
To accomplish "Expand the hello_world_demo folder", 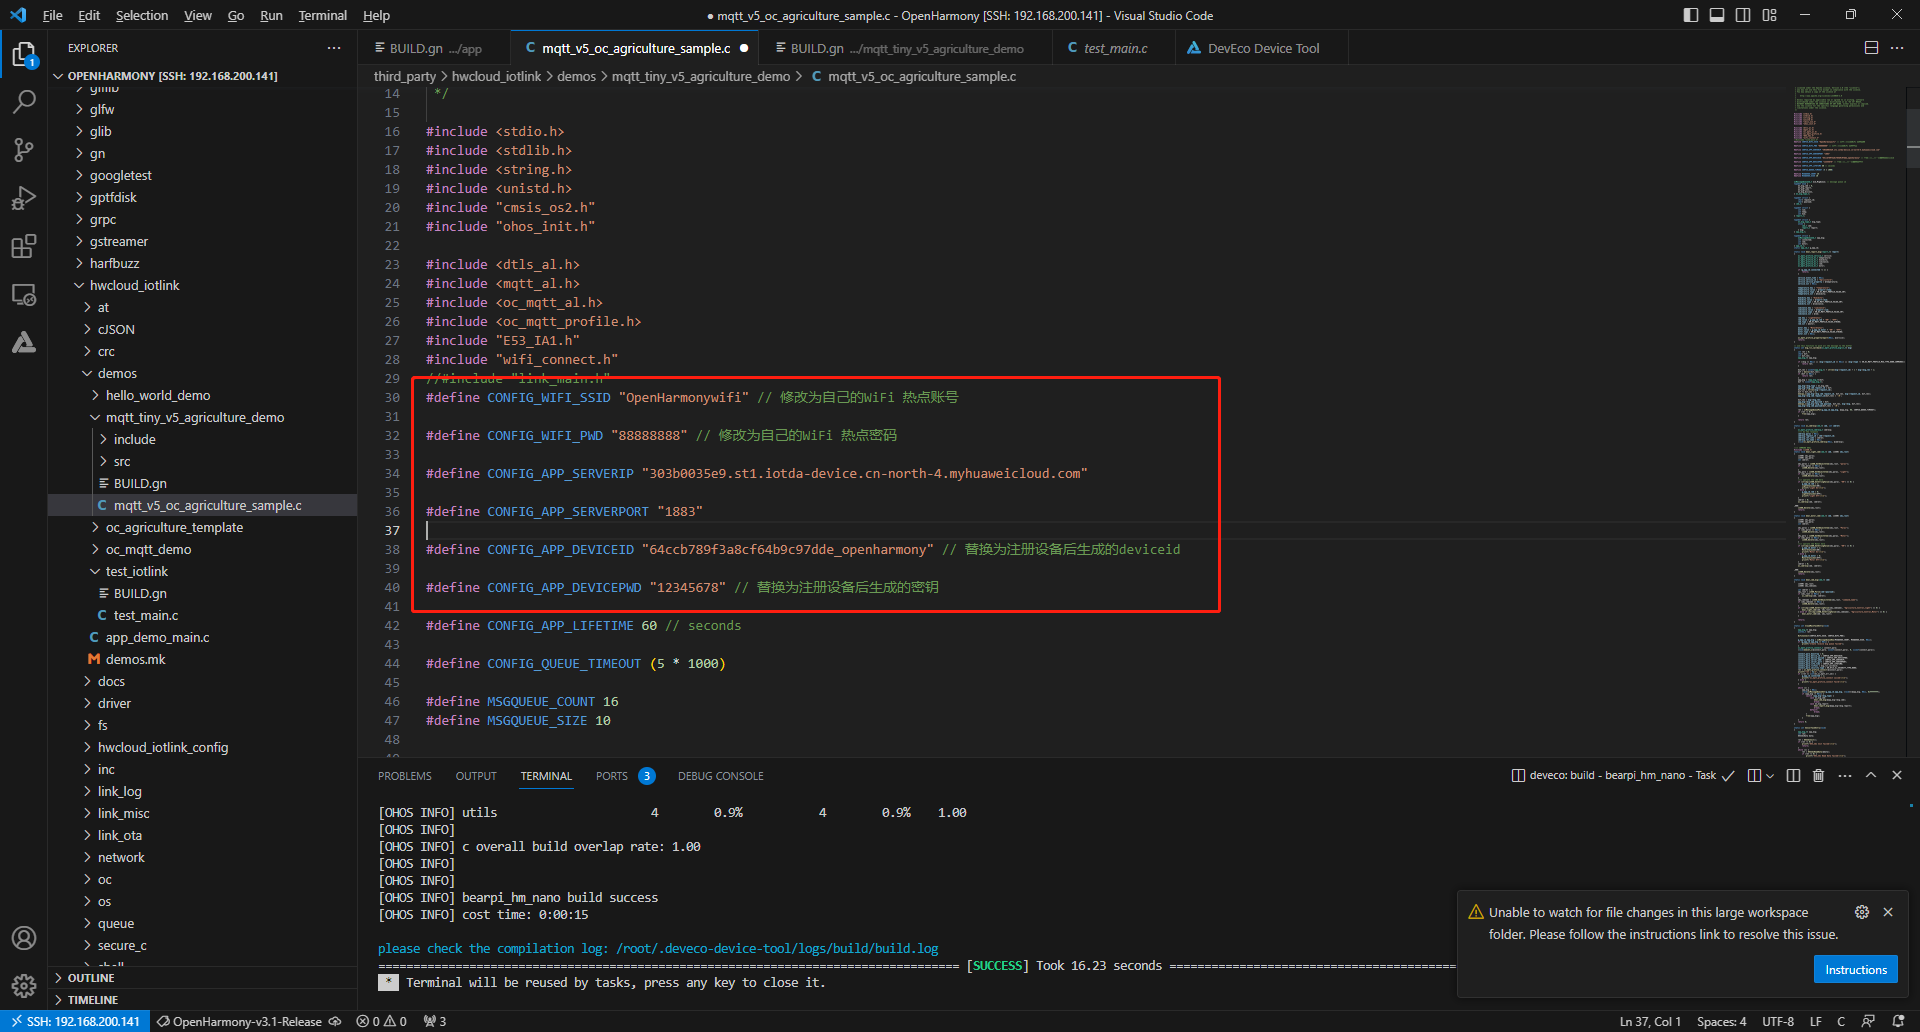I will pos(158,396).
